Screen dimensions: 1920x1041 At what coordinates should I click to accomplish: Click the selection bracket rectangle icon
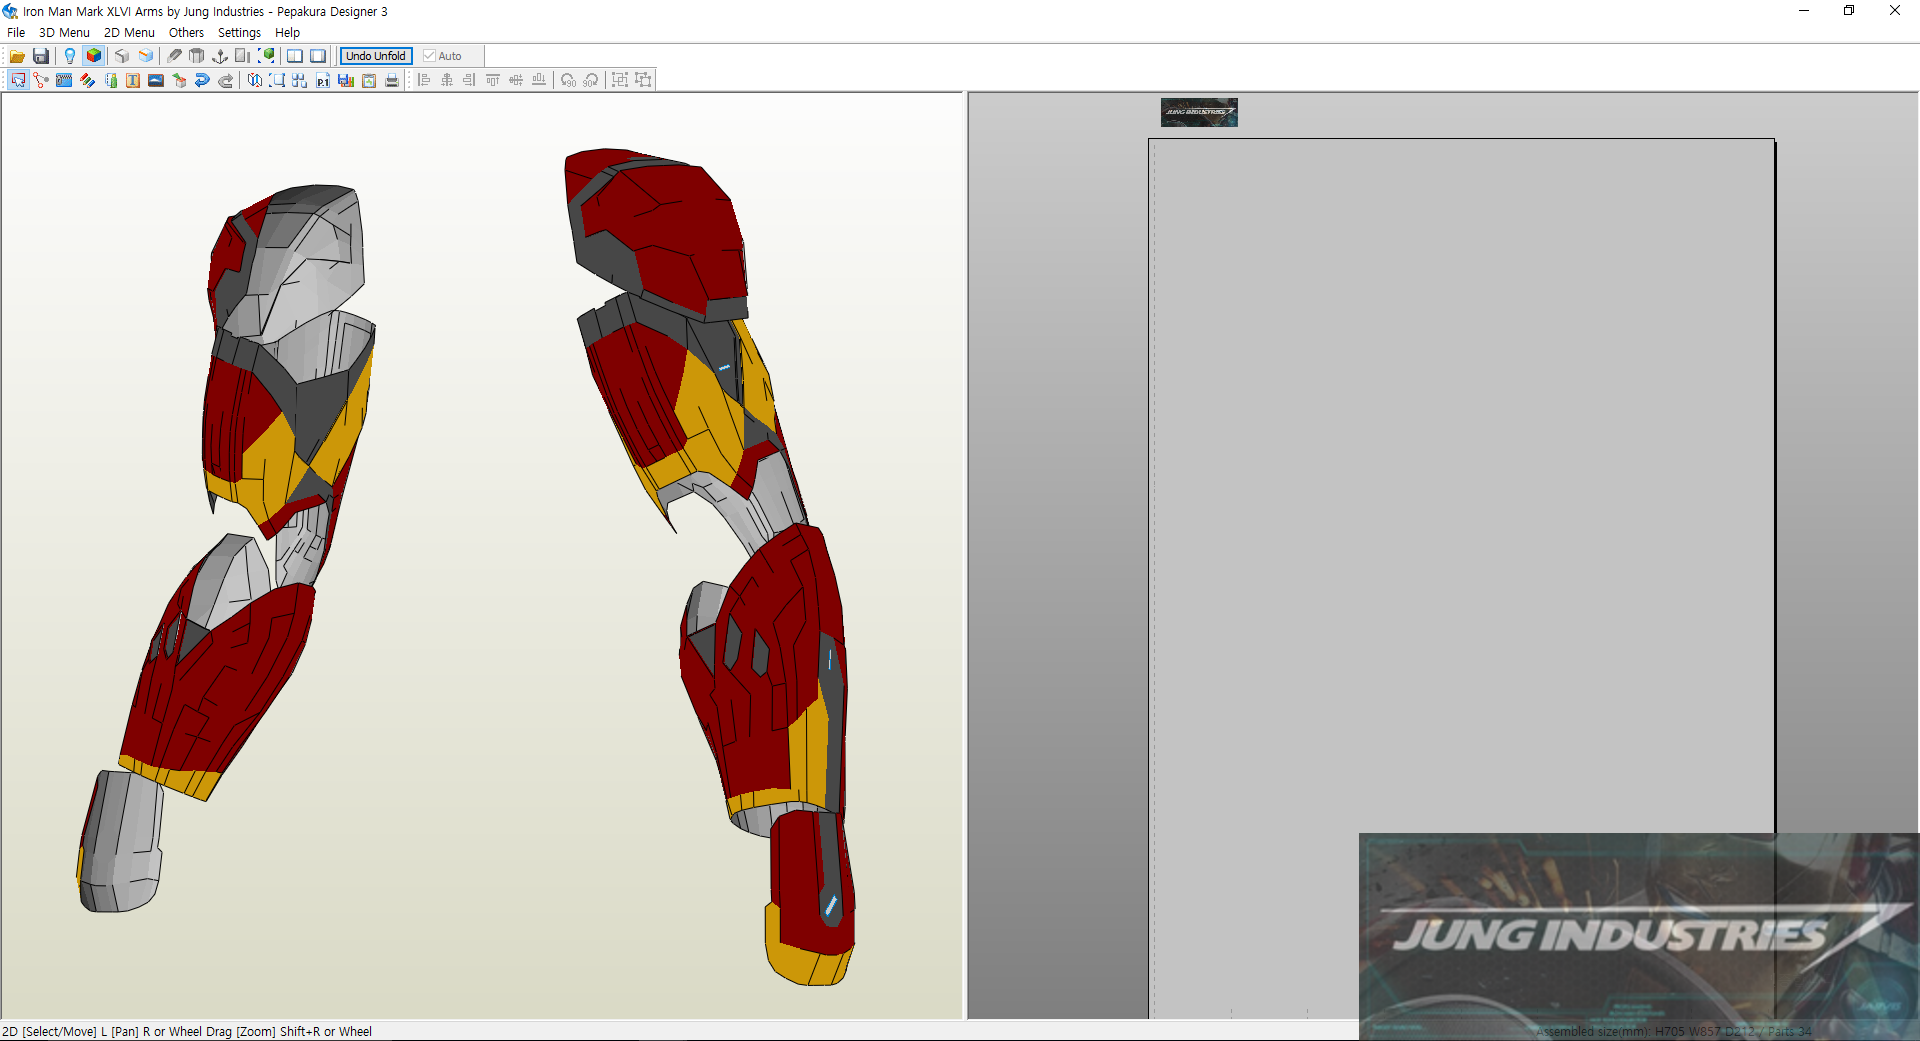(277, 80)
